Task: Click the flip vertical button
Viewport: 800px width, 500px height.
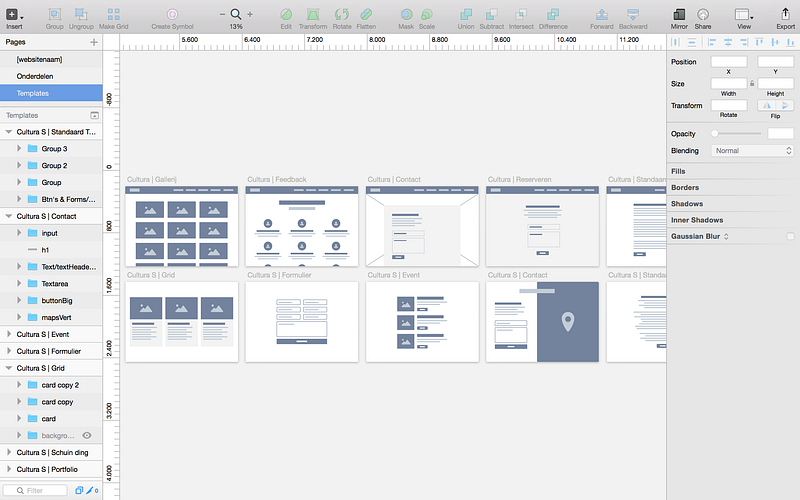Action: tap(785, 105)
